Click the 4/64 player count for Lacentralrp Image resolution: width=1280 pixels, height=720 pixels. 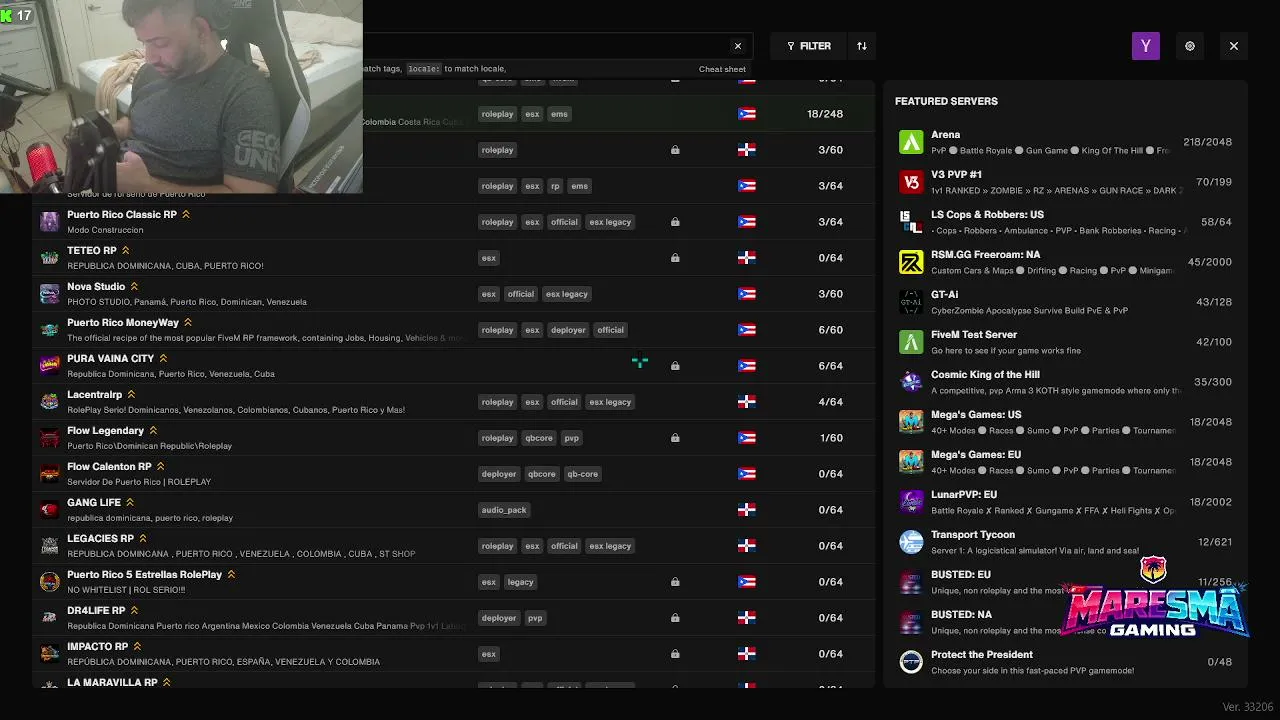pos(830,402)
